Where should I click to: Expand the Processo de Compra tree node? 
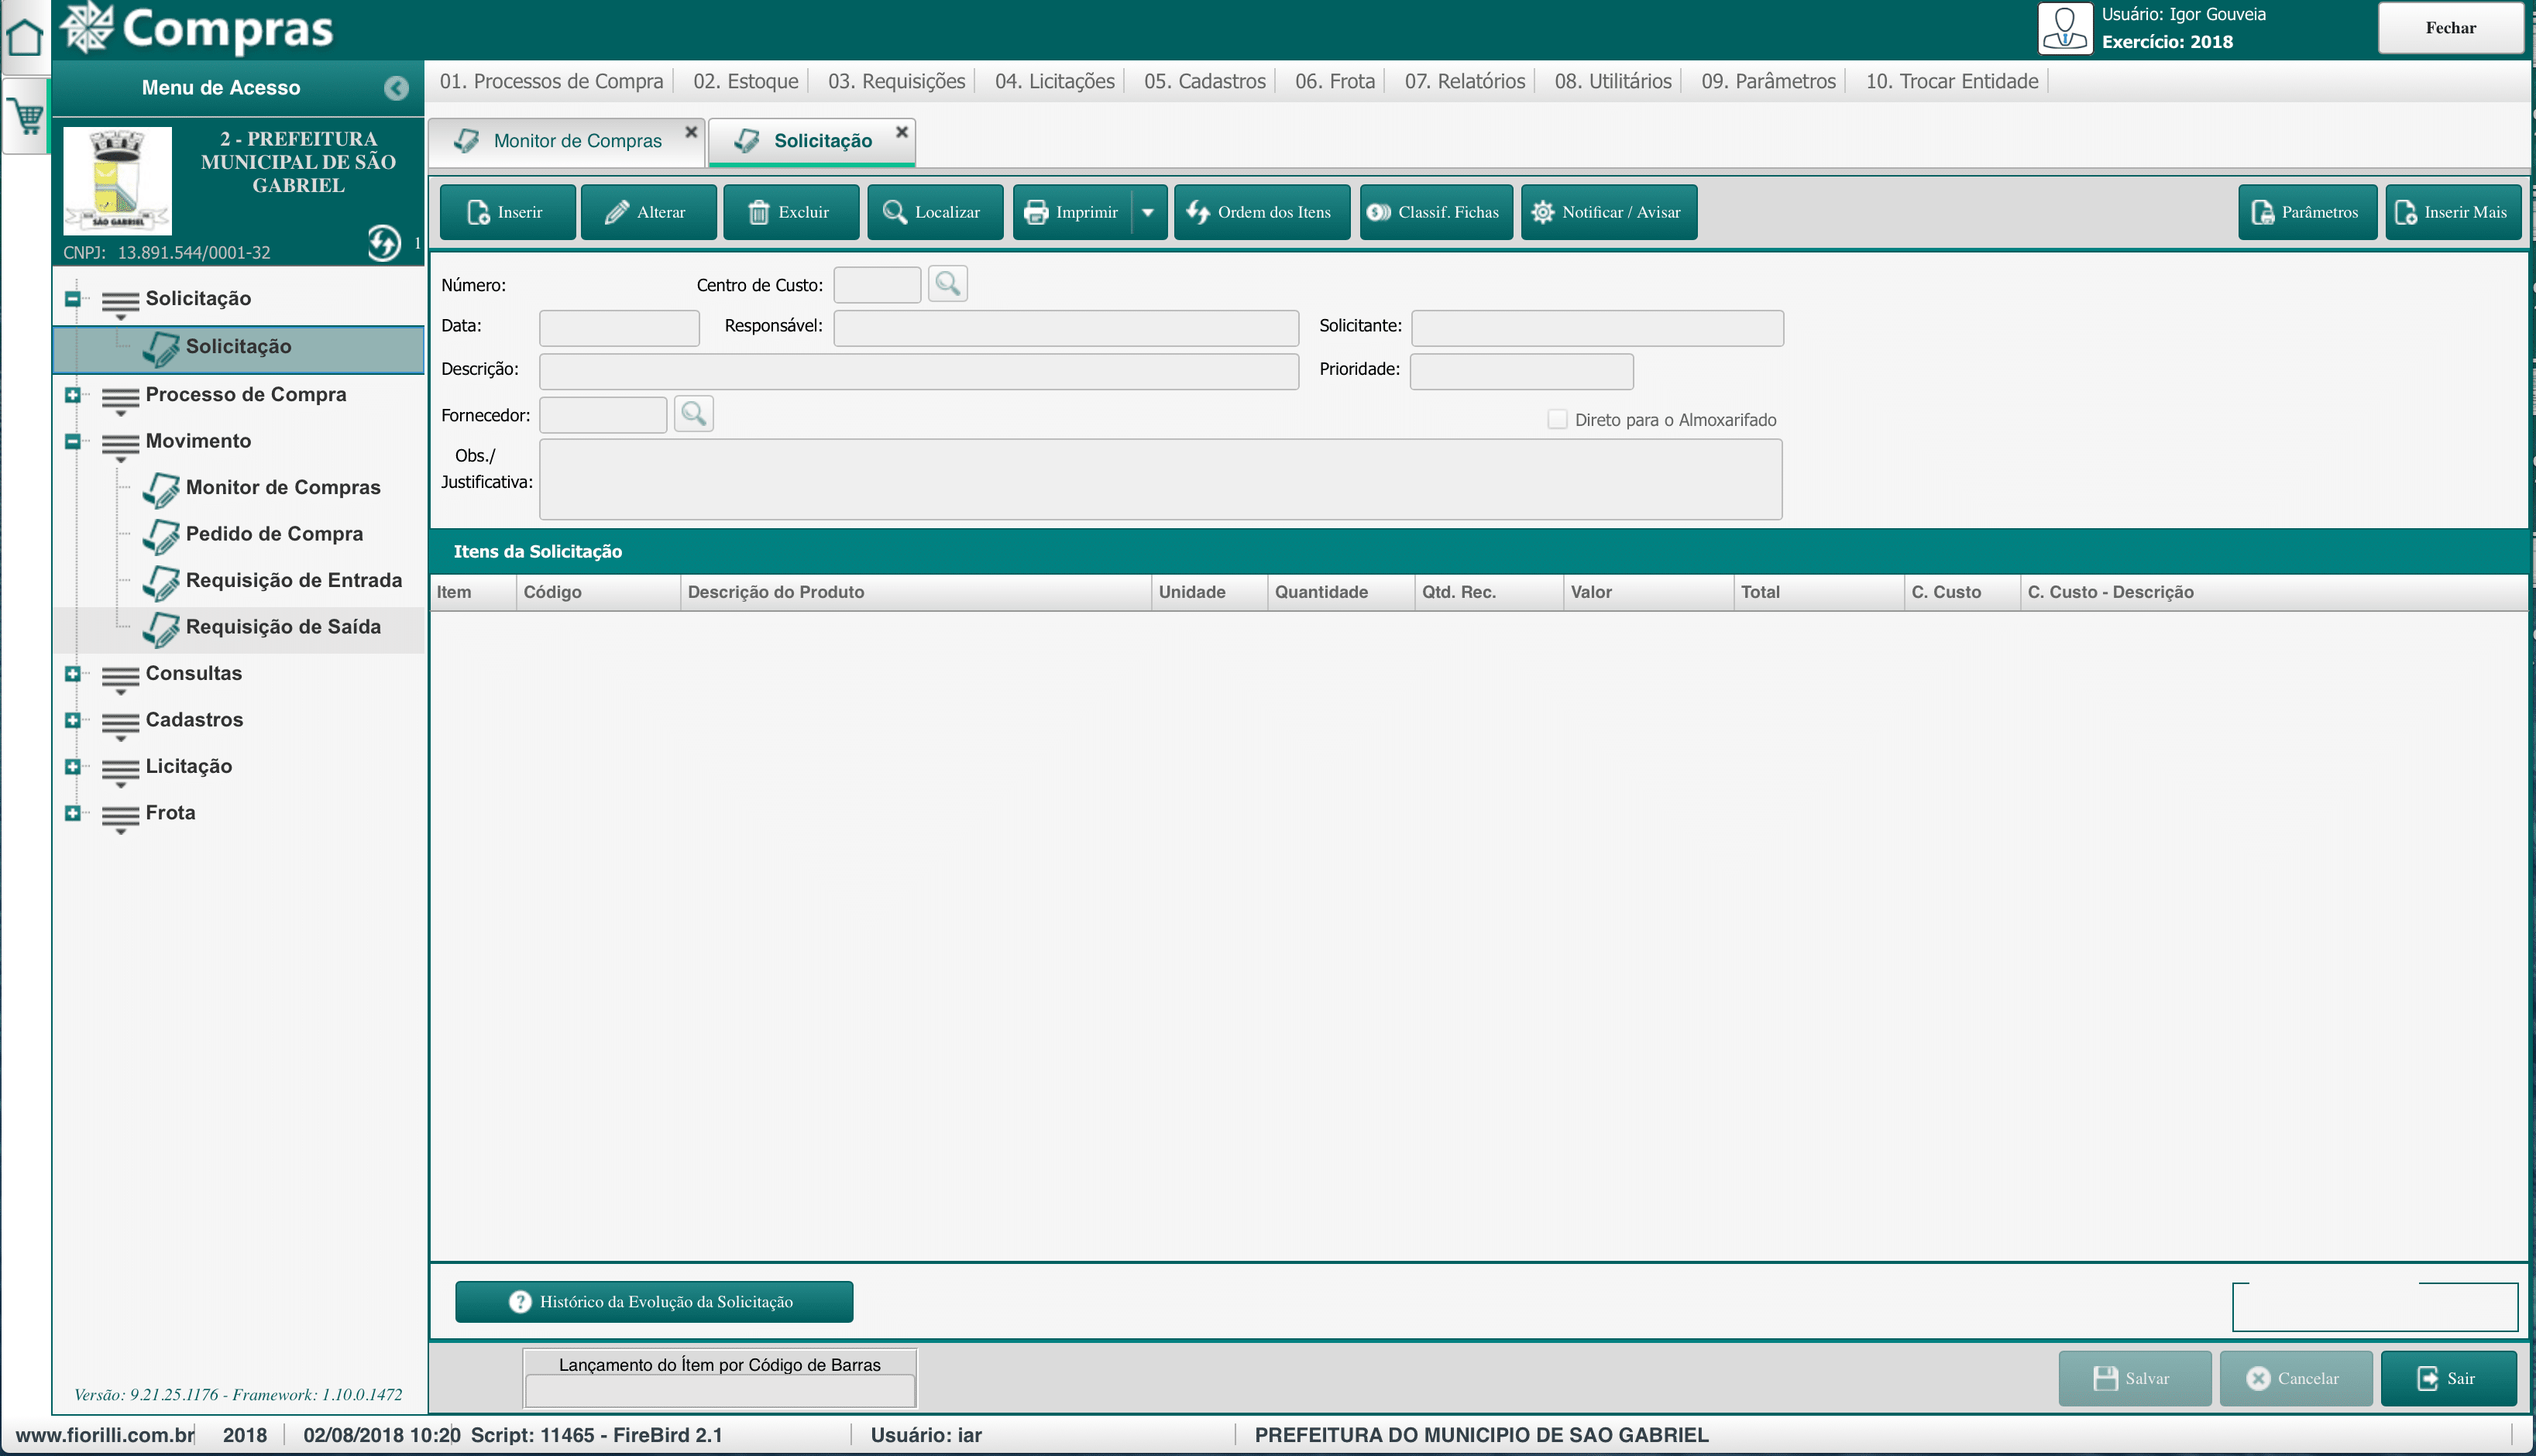[x=72, y=395]
